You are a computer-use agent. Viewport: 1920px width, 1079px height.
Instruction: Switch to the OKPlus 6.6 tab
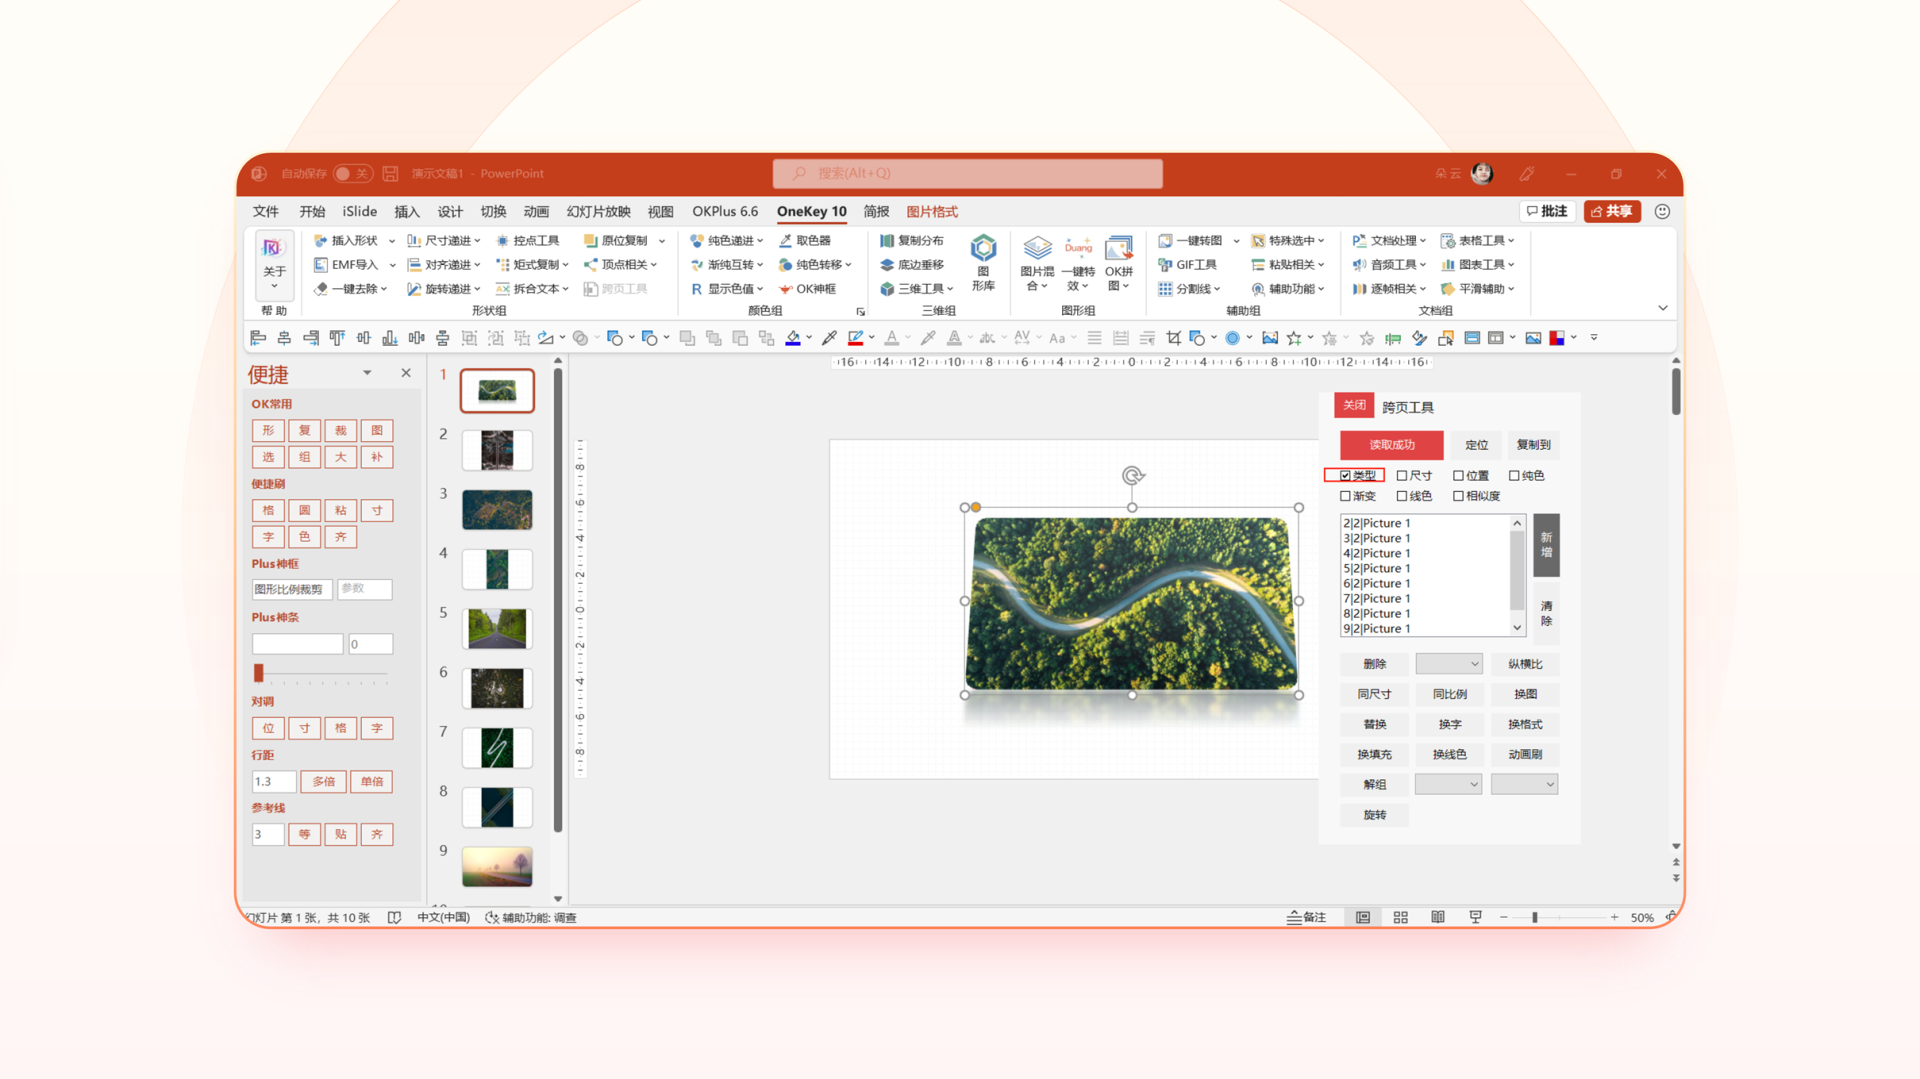(725, 212)
